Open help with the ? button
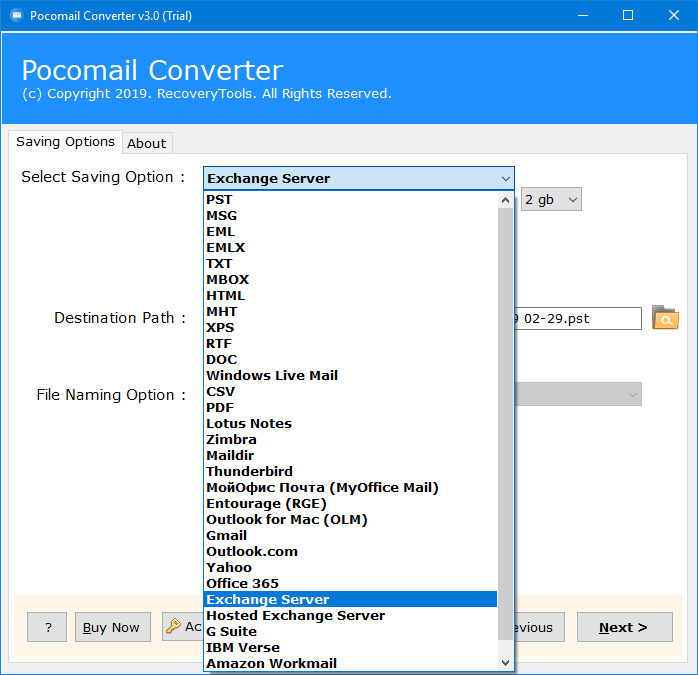Screen dimensions: 698x675 [47, 627]
